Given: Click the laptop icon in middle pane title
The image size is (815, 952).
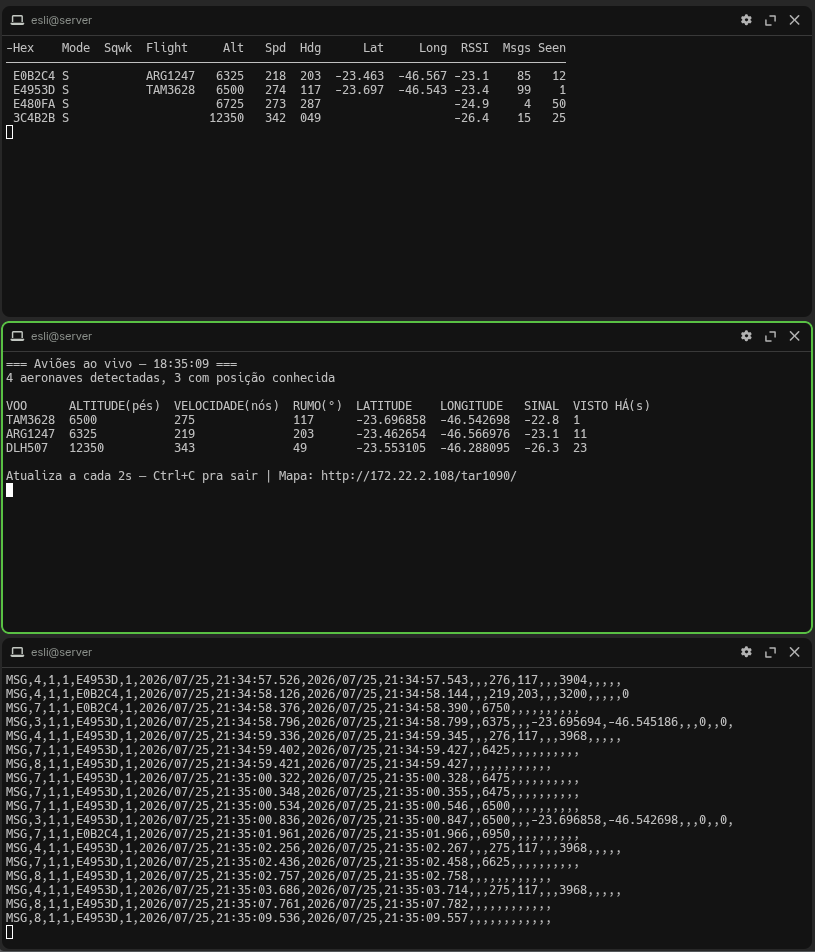Looking at the screenshot, I should pyautogui.click(x=18, y=336).
